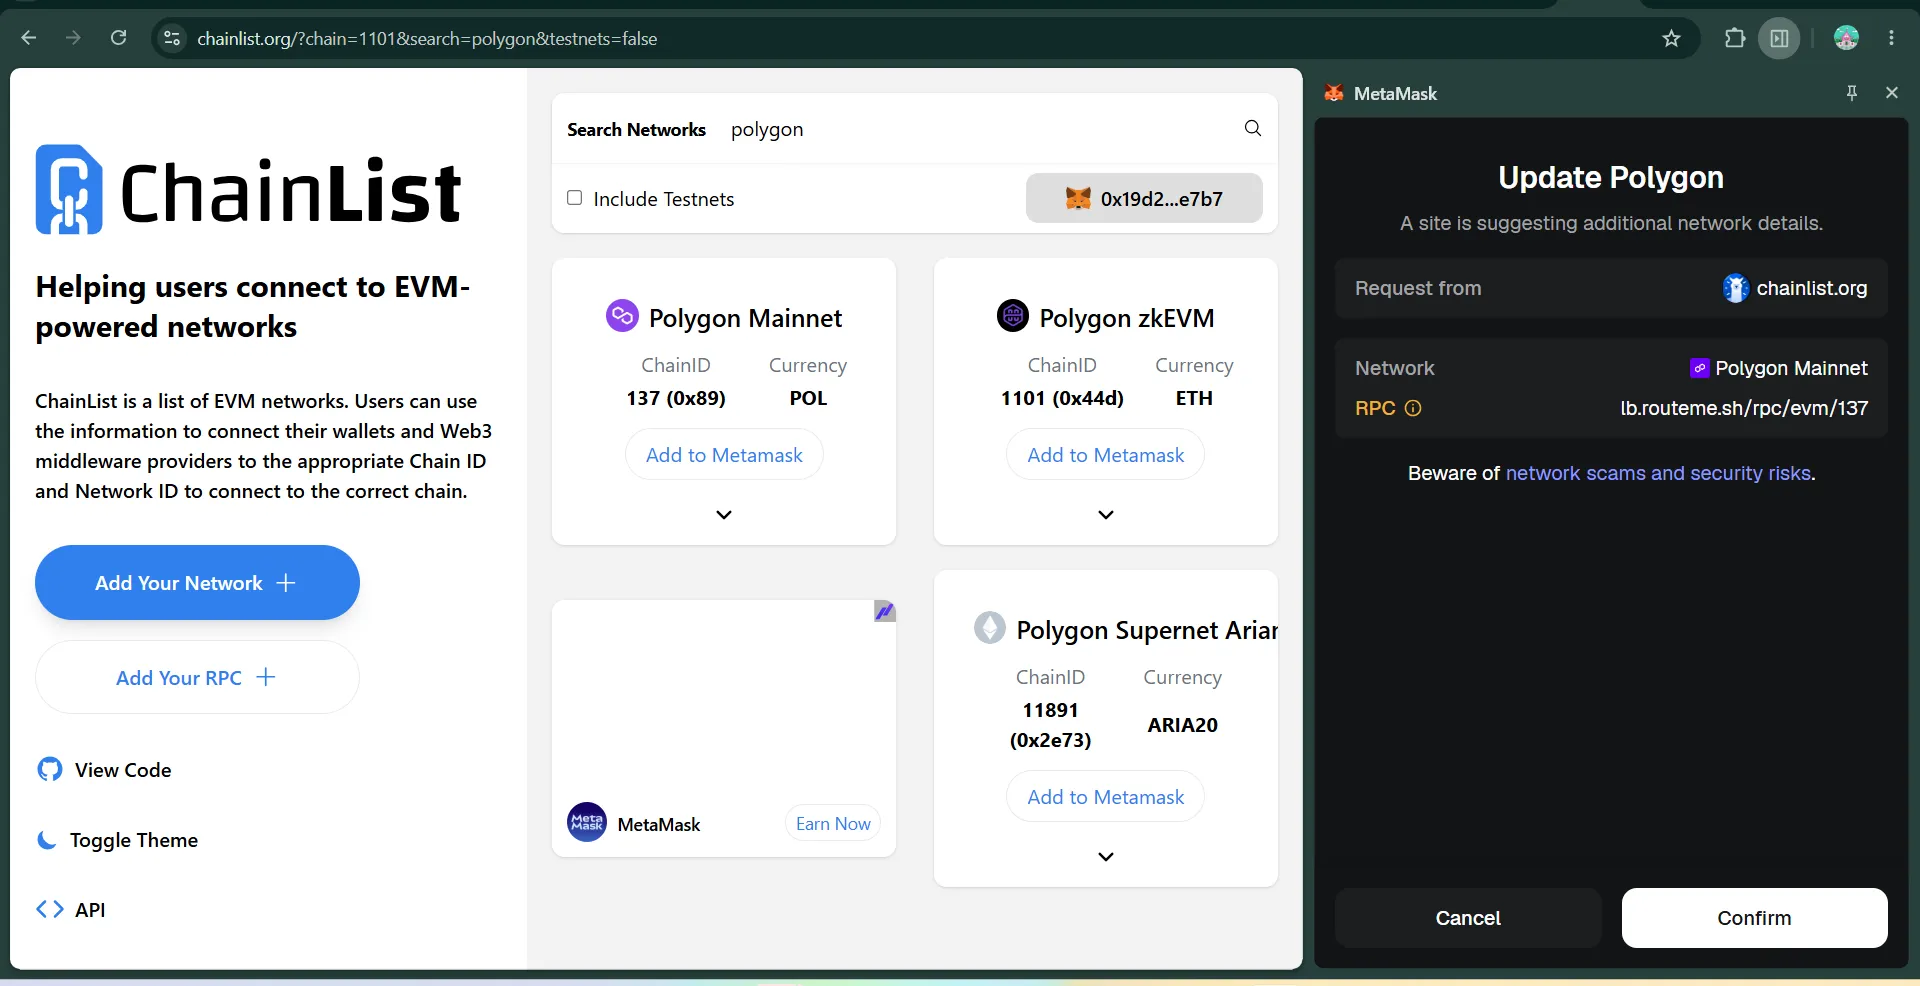
Task: Click the Add Your Network button
Action: coord(197,583)
